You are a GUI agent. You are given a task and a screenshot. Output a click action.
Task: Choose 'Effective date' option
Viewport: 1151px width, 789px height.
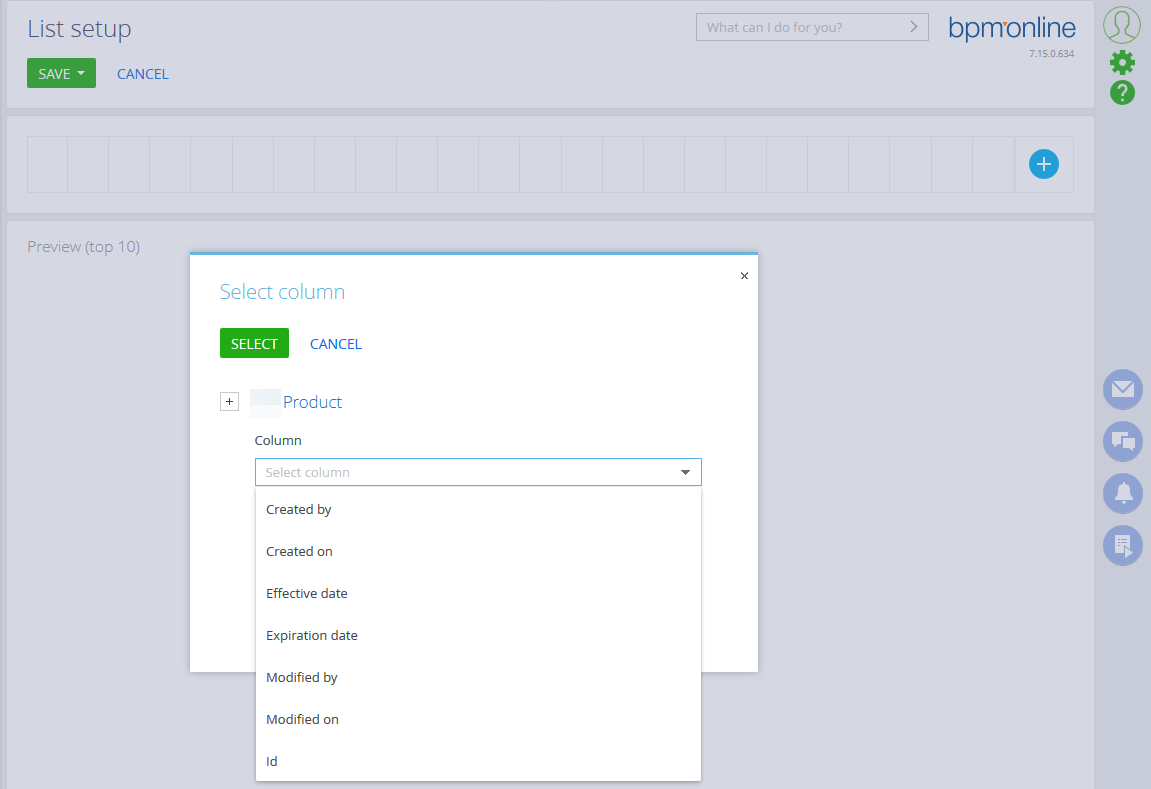point(478,593)
